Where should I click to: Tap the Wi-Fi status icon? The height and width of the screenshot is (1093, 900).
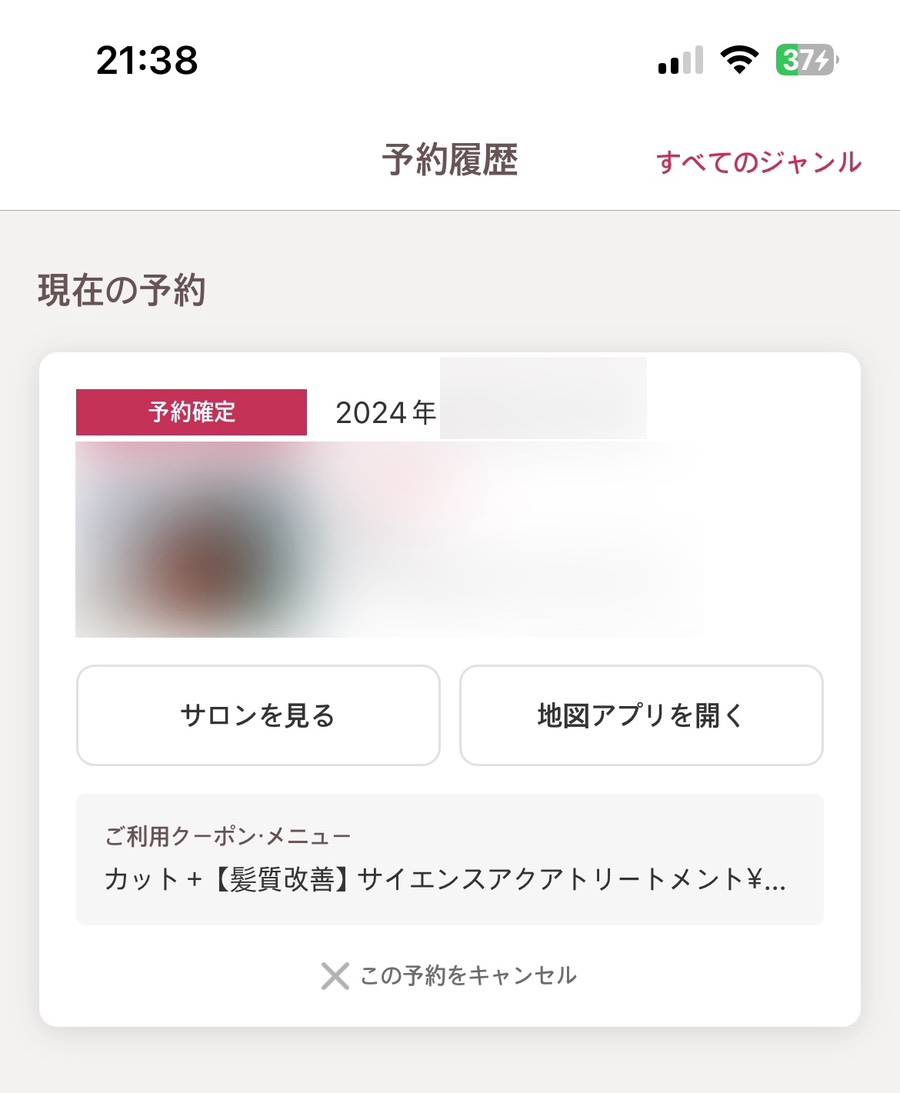(740, 59)
